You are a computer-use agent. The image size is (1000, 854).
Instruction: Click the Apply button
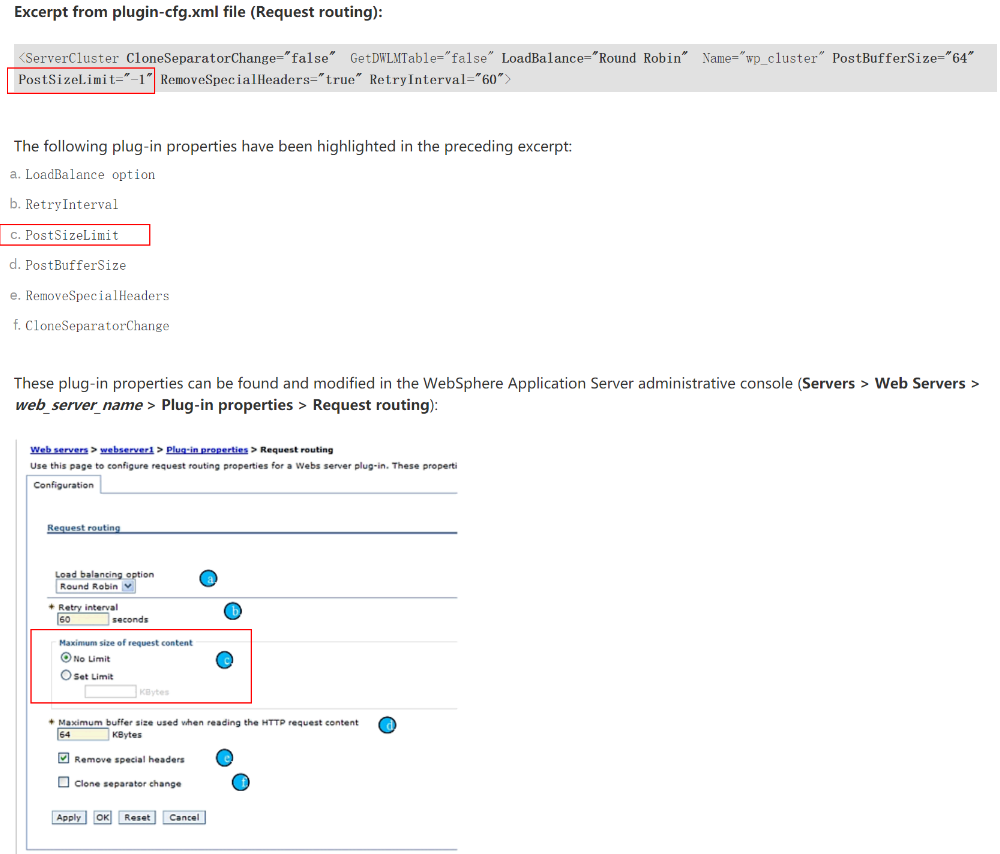pos(69,818)
